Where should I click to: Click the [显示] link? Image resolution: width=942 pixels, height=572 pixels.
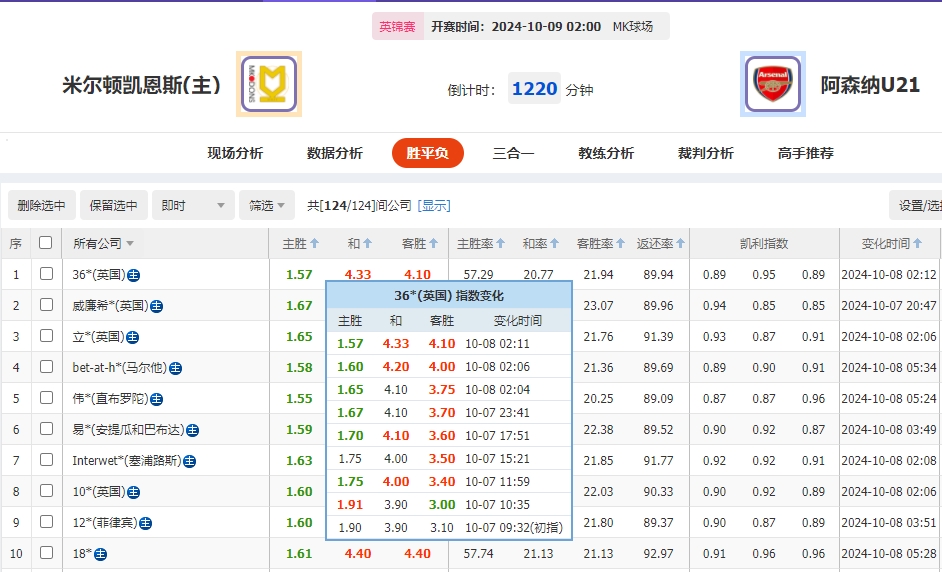[x=434, y=205]
